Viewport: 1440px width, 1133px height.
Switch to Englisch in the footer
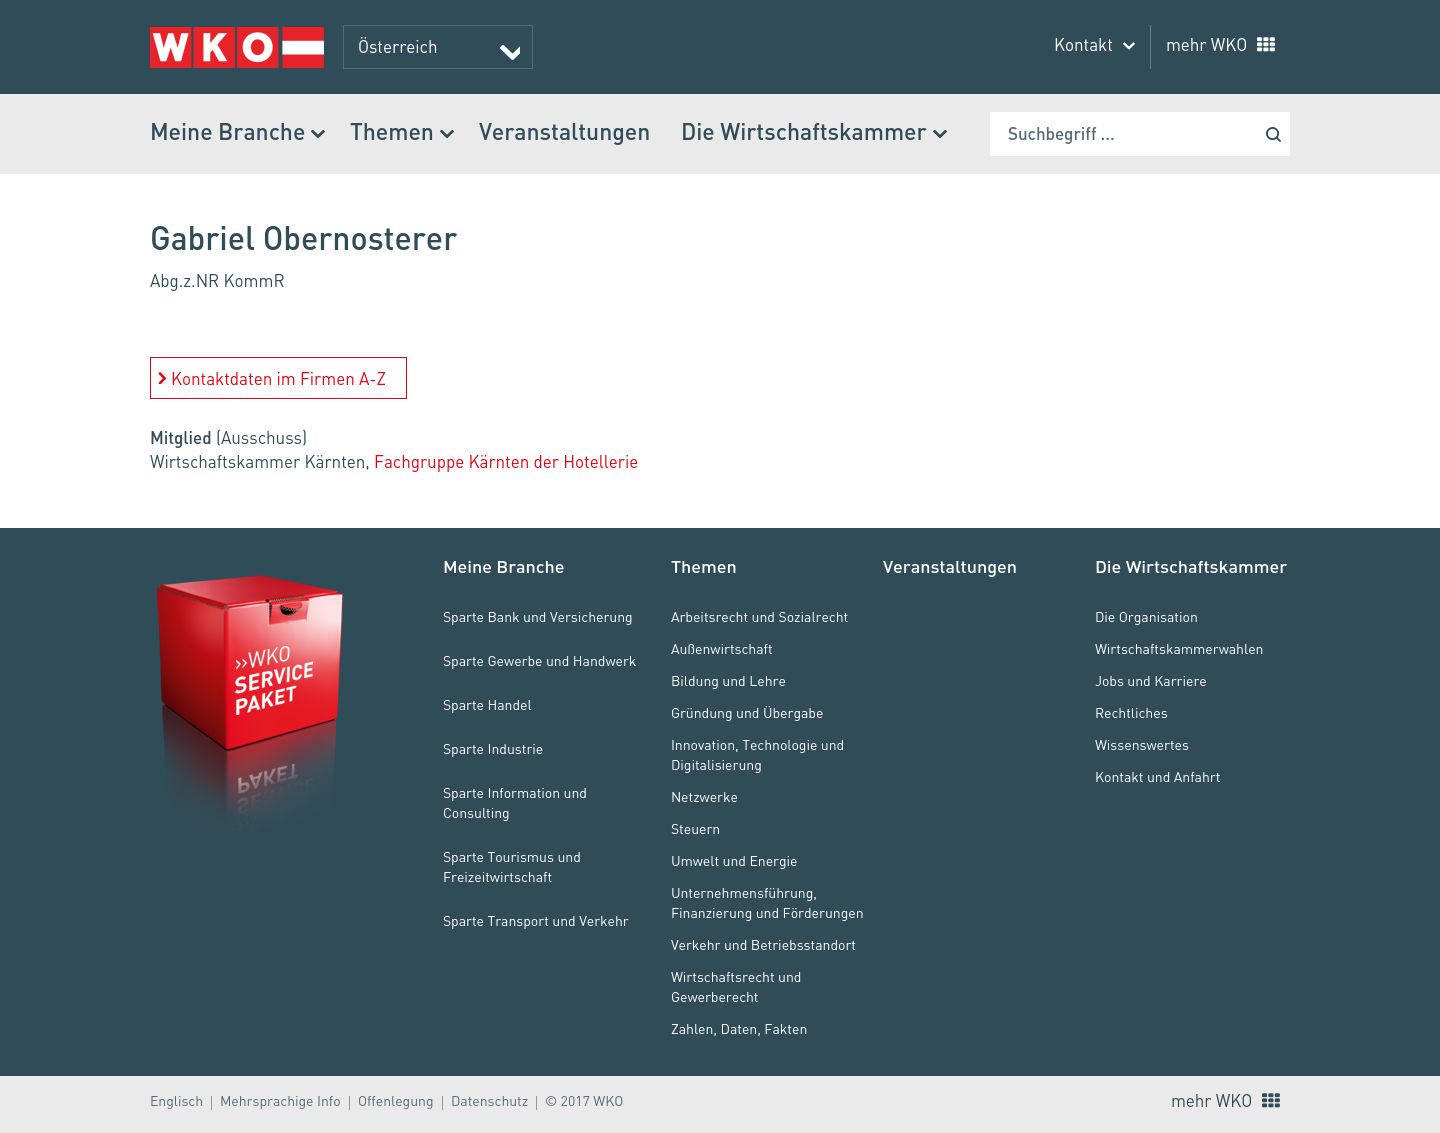(177, 1101)
